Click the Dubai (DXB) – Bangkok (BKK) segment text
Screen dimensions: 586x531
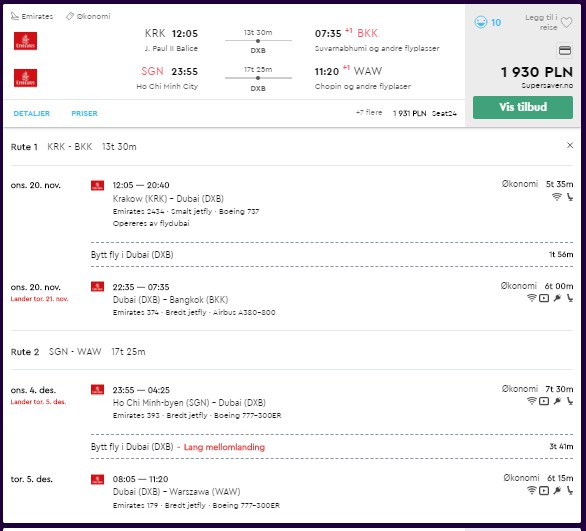[x=170, y=300]
